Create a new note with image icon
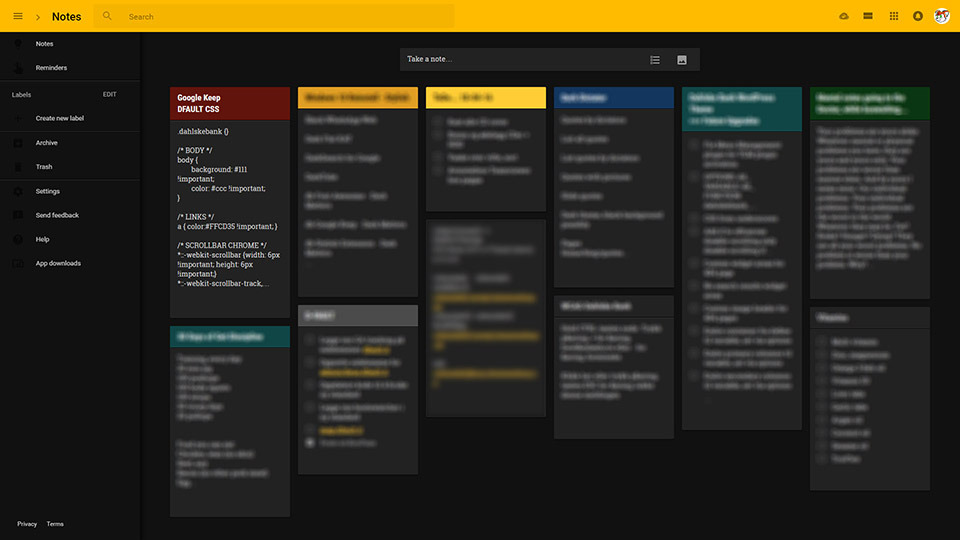The width and height of the screenshot is (960, 540). coord(682,60)
